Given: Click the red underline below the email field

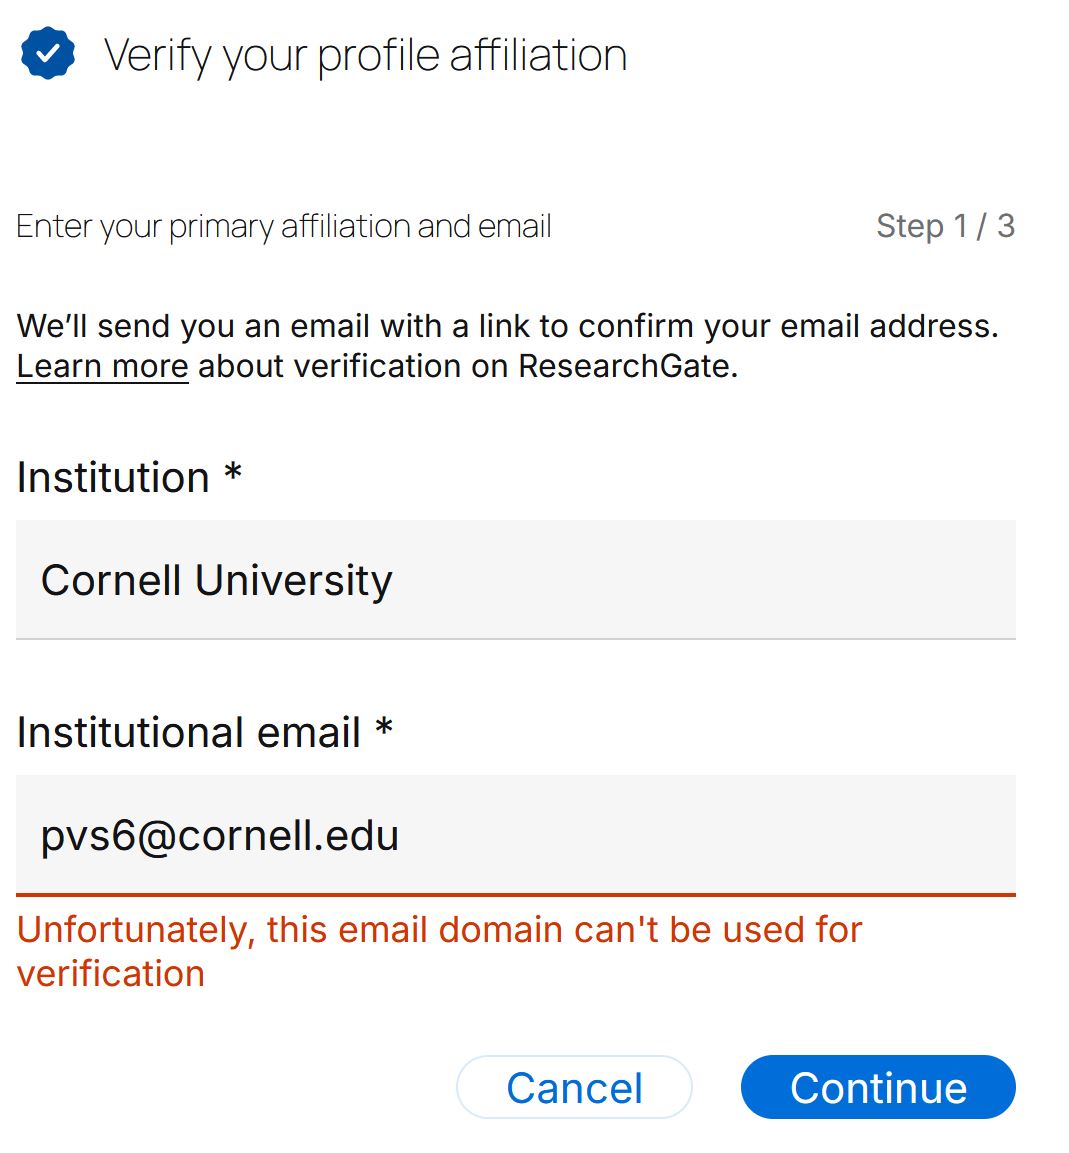Looking at the screenshot, I should 515,895.
